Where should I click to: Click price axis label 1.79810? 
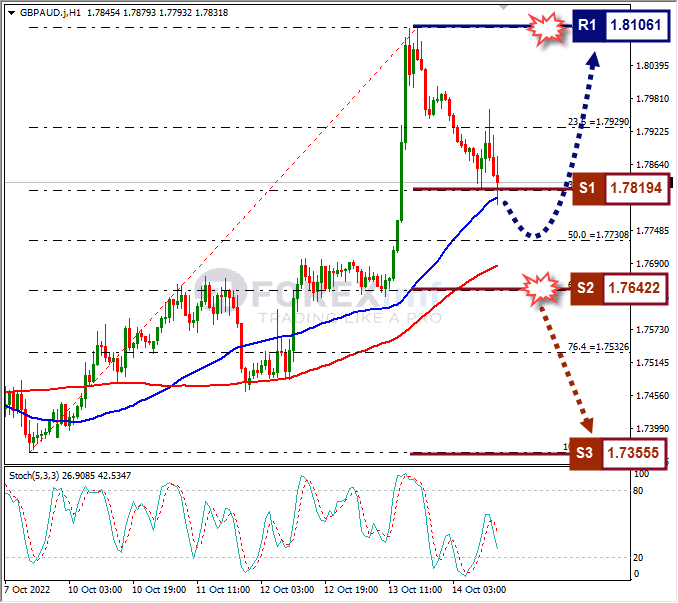click(x=652, y=99)
